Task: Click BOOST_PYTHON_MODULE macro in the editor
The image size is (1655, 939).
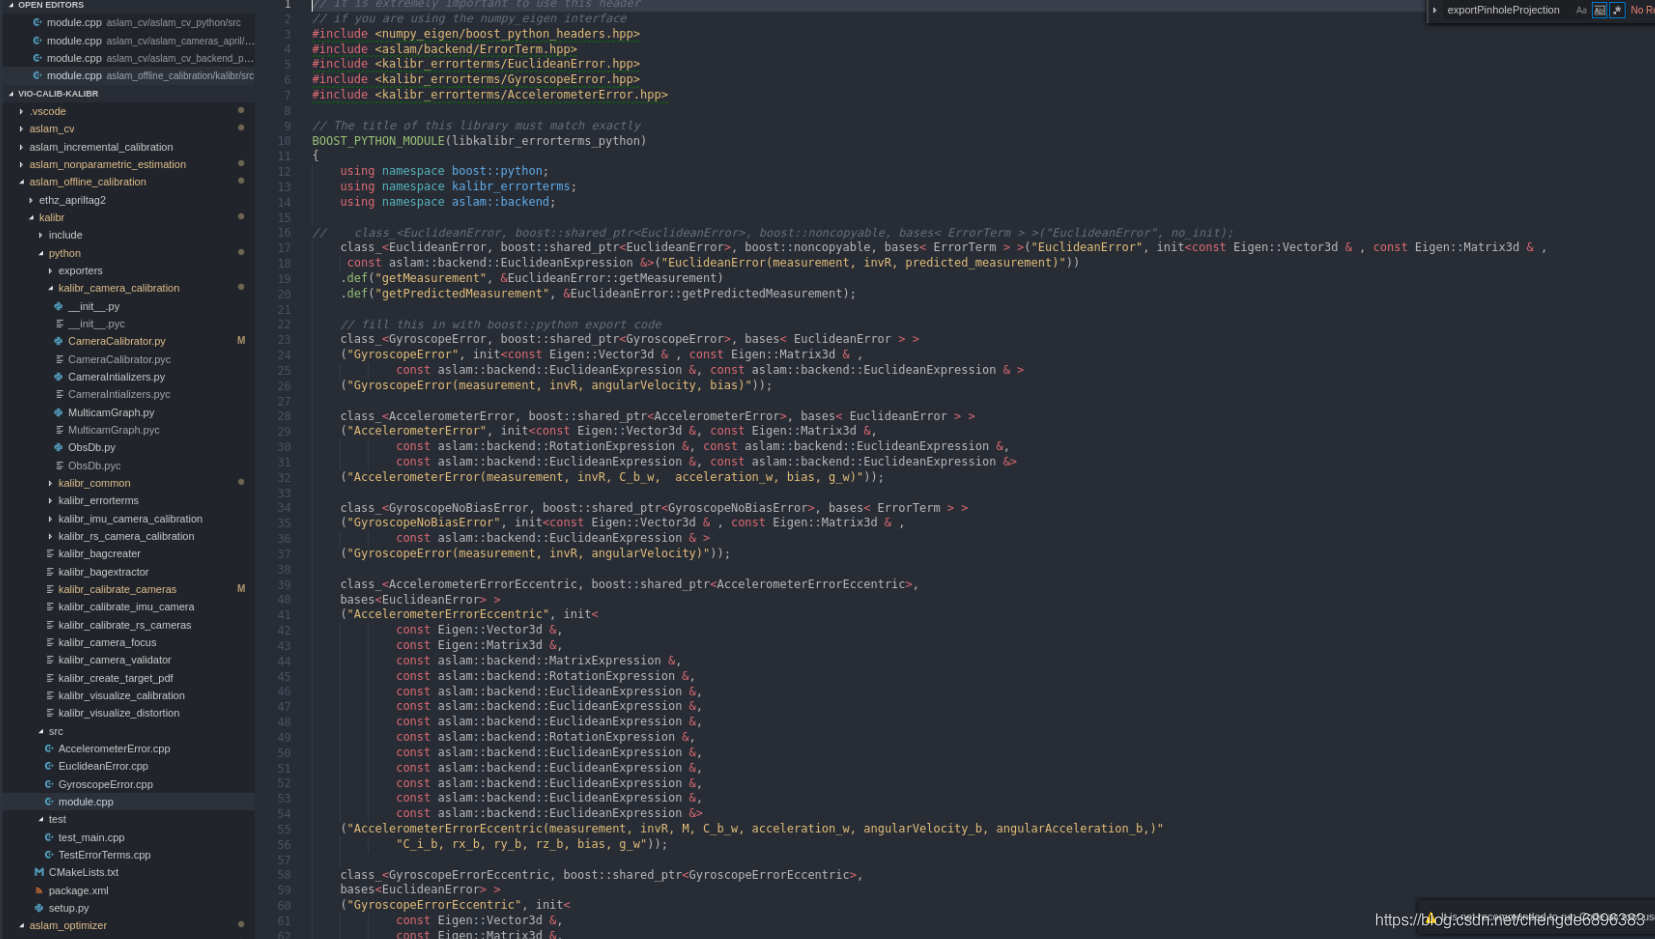Action: (378, 141)
